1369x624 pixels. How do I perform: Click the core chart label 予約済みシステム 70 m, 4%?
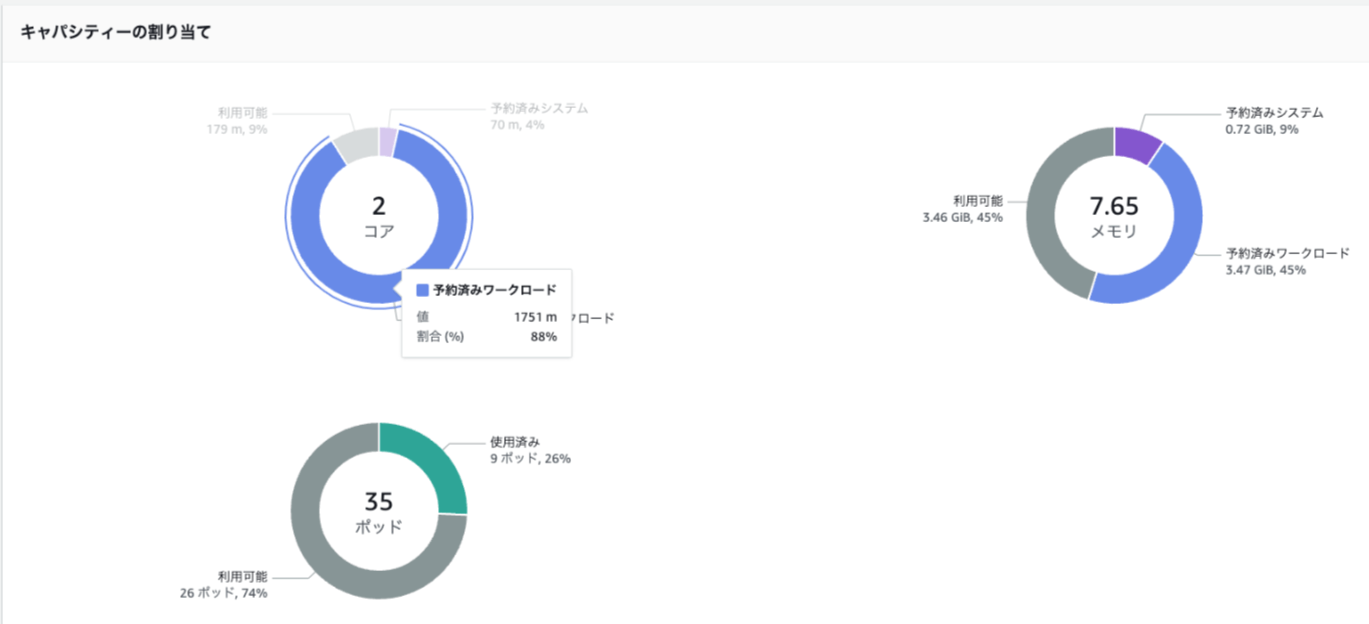click(x=538, y=116)
